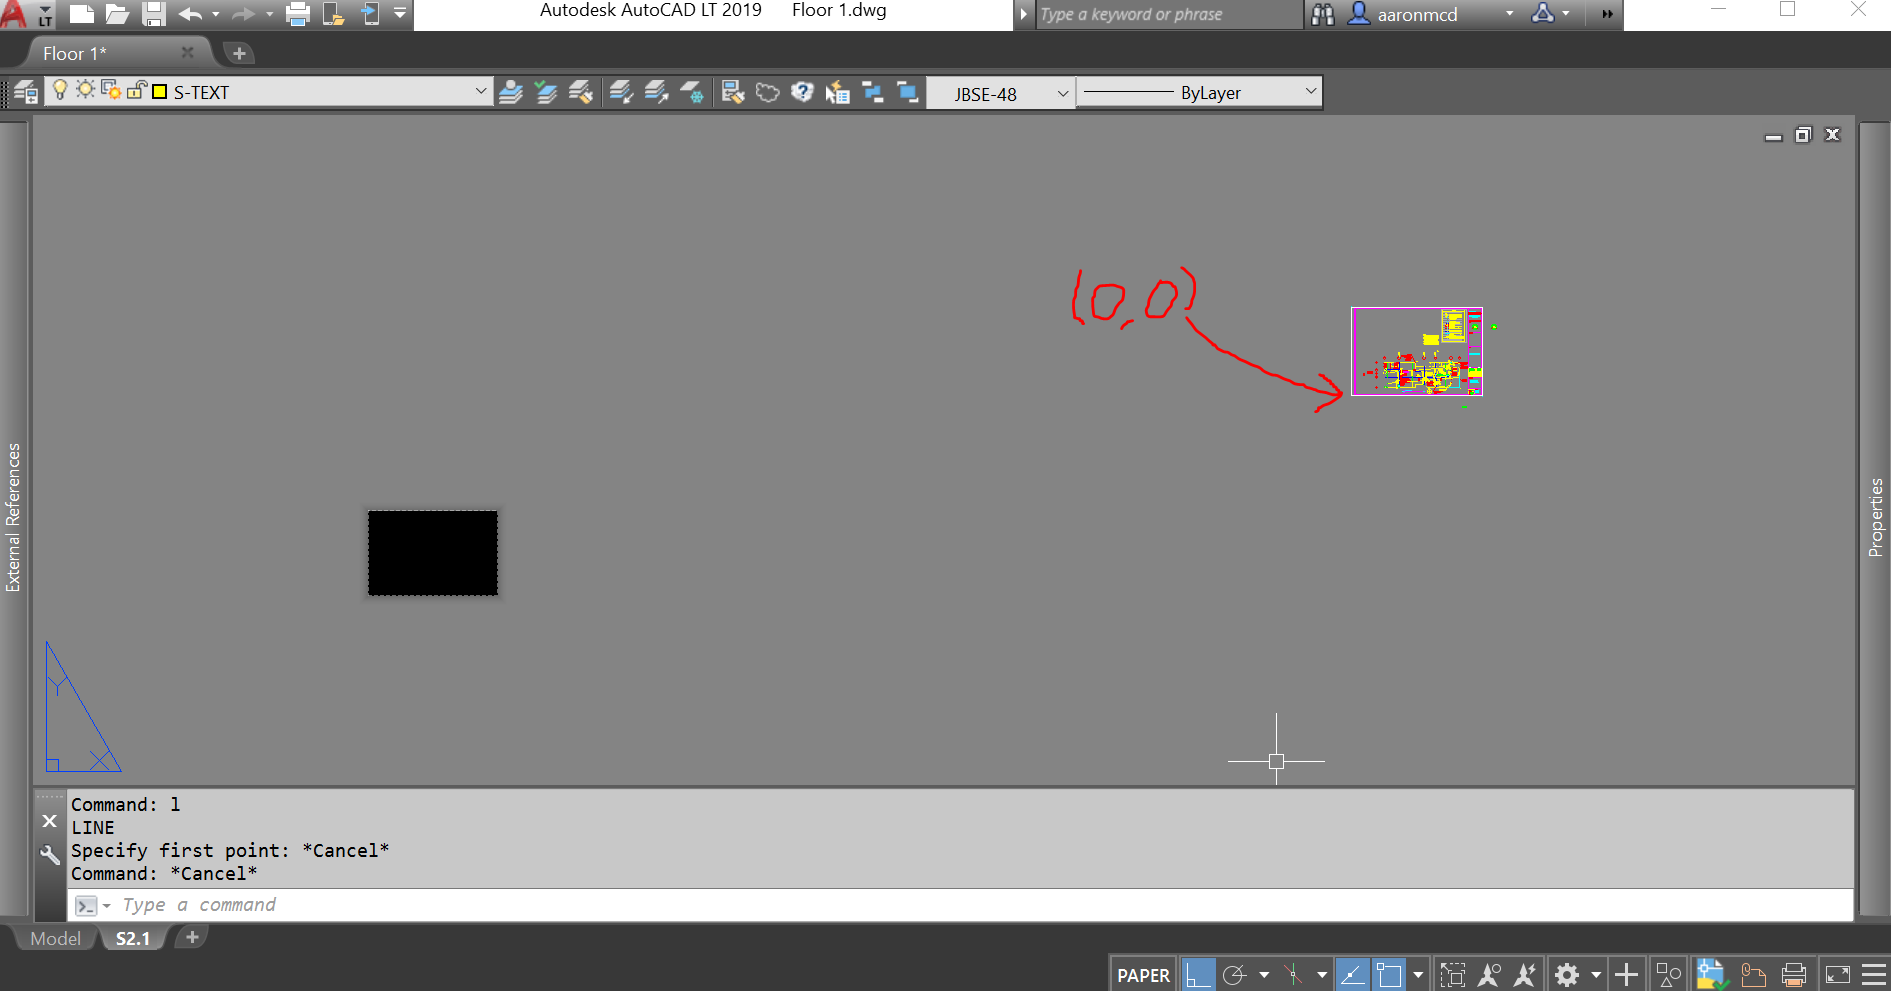Screen dimensions: 1891x991
Task: Toggle Isometric Drafting in the status bar
Action: pos(1293,974)
